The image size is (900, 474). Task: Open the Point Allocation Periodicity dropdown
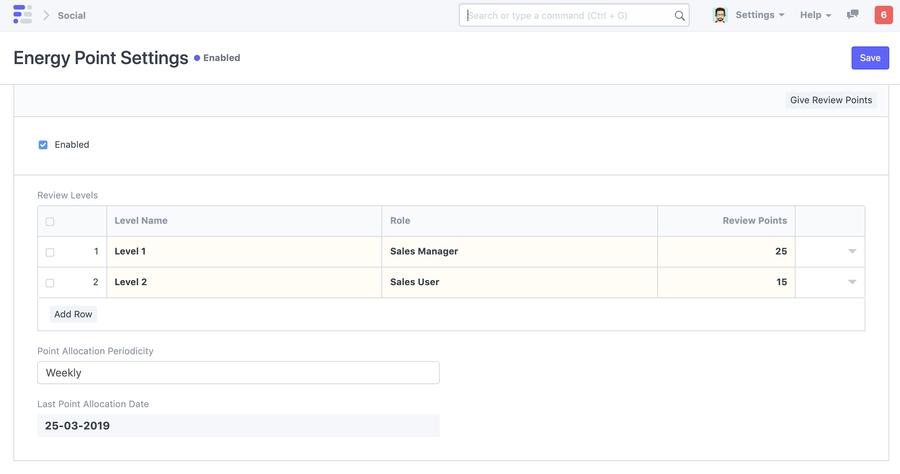point(238,373)
